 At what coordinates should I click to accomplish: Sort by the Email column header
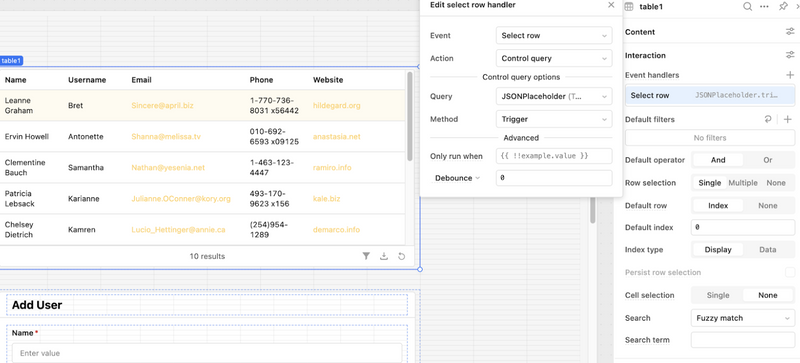click(141, 80)
